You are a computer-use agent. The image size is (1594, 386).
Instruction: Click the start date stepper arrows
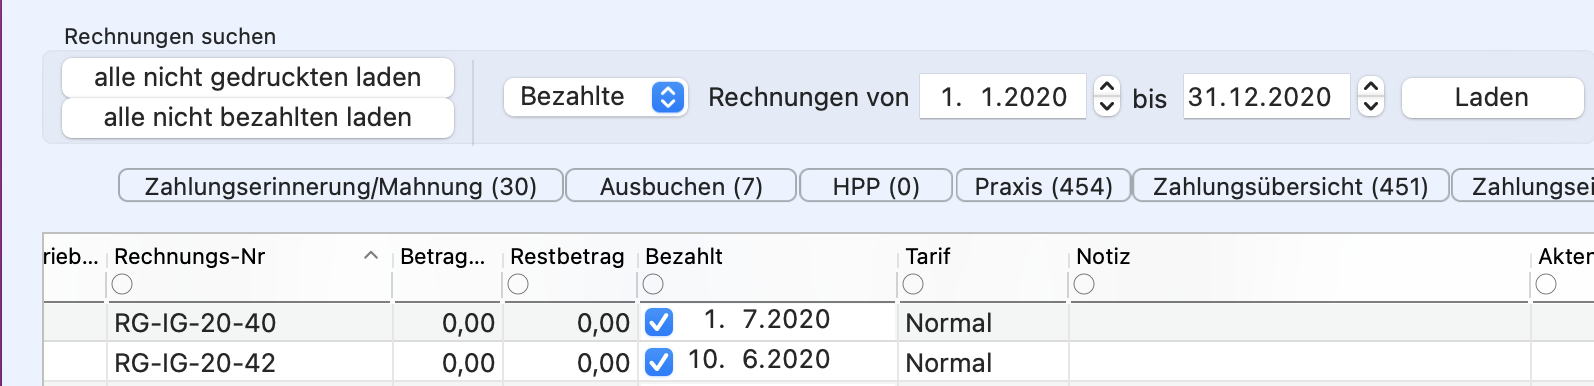click(x=1106, y=97)
